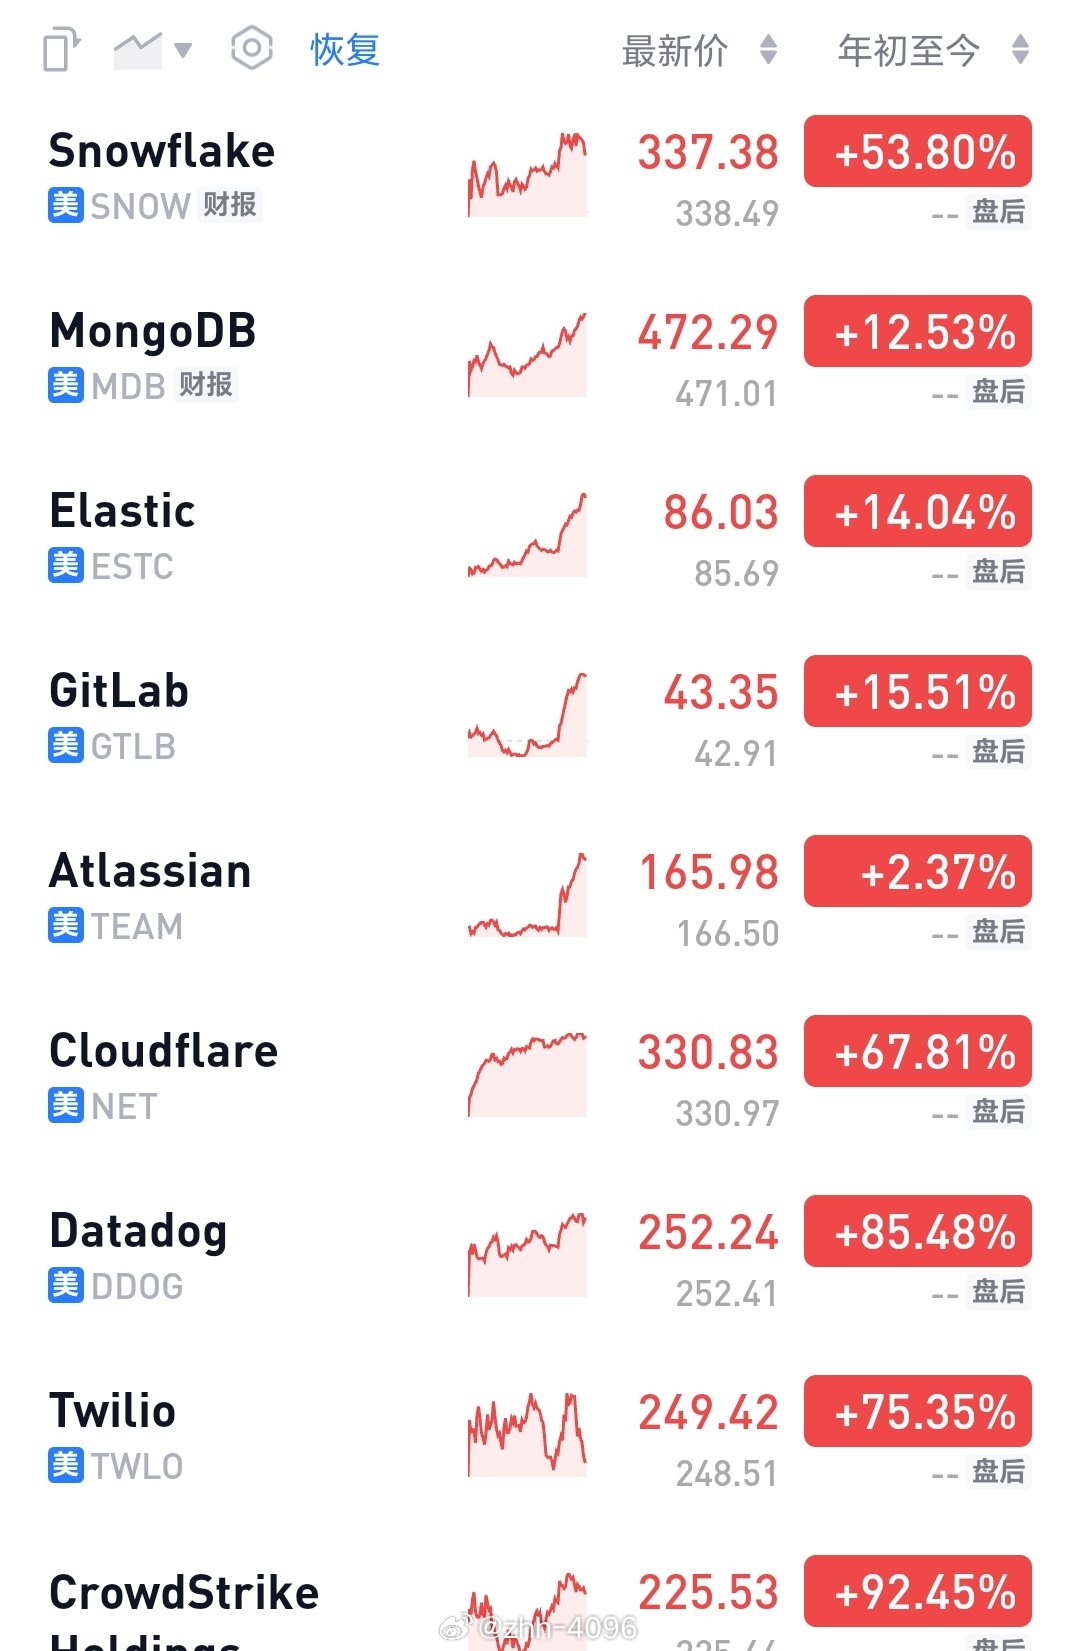Open the chart style dropdown arrow
Screen dimensions: 1080x1651
pyautogui.click(x=183, y=50)
